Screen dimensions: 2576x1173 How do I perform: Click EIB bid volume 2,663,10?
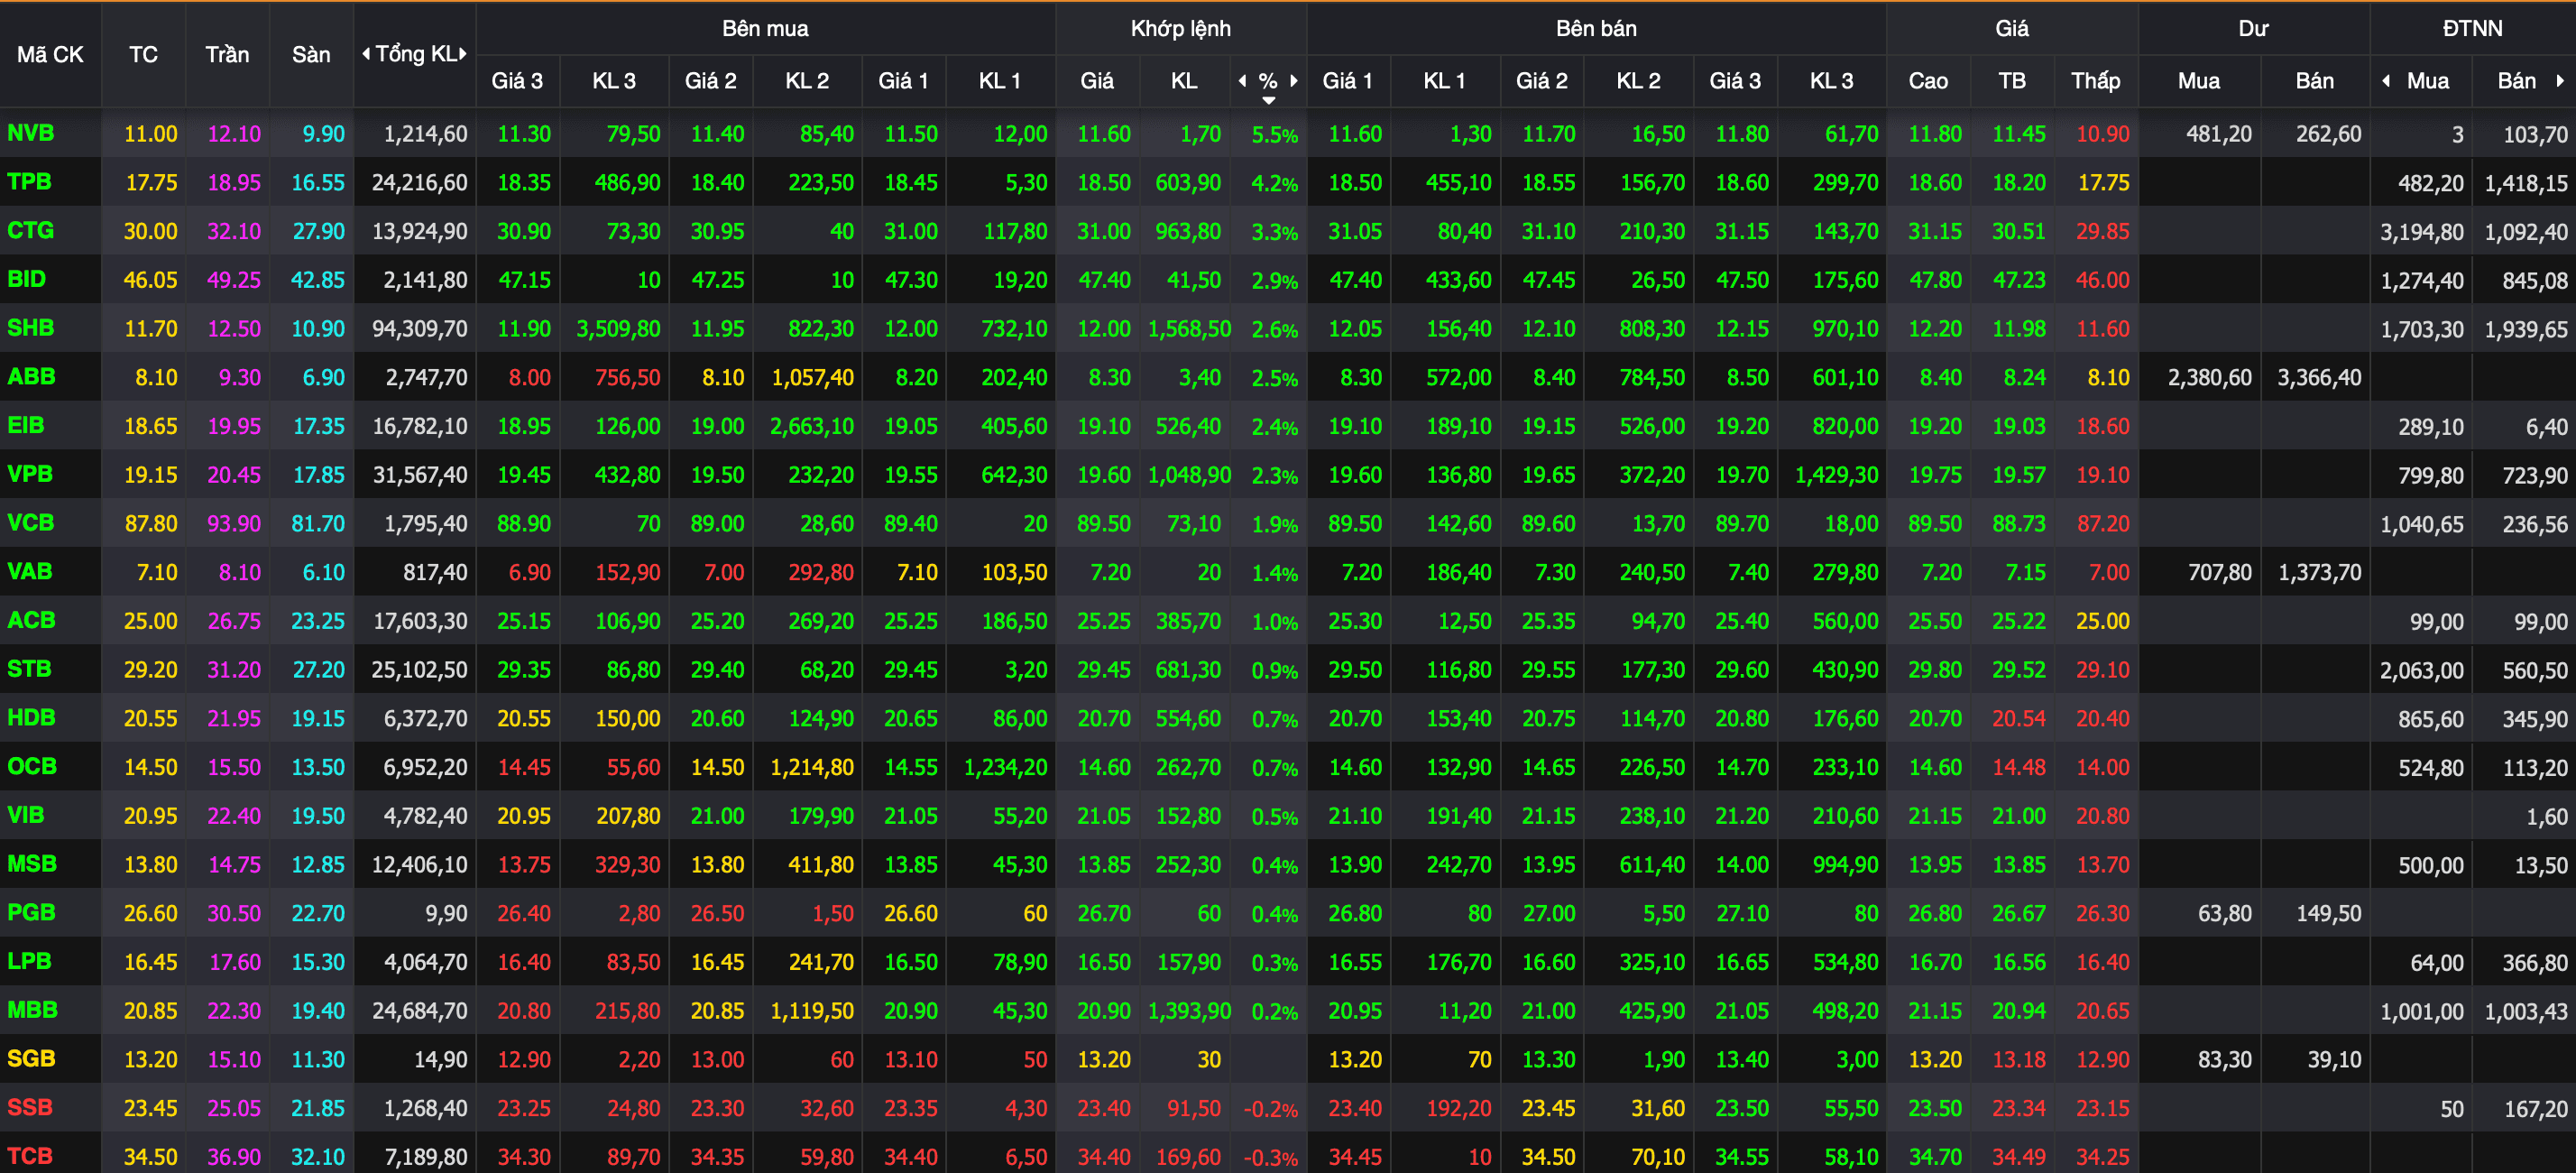point(812,427)
